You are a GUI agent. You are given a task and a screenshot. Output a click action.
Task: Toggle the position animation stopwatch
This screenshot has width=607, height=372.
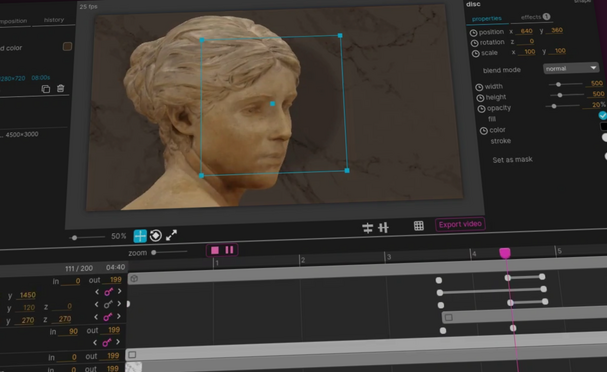tap(473, 33)
